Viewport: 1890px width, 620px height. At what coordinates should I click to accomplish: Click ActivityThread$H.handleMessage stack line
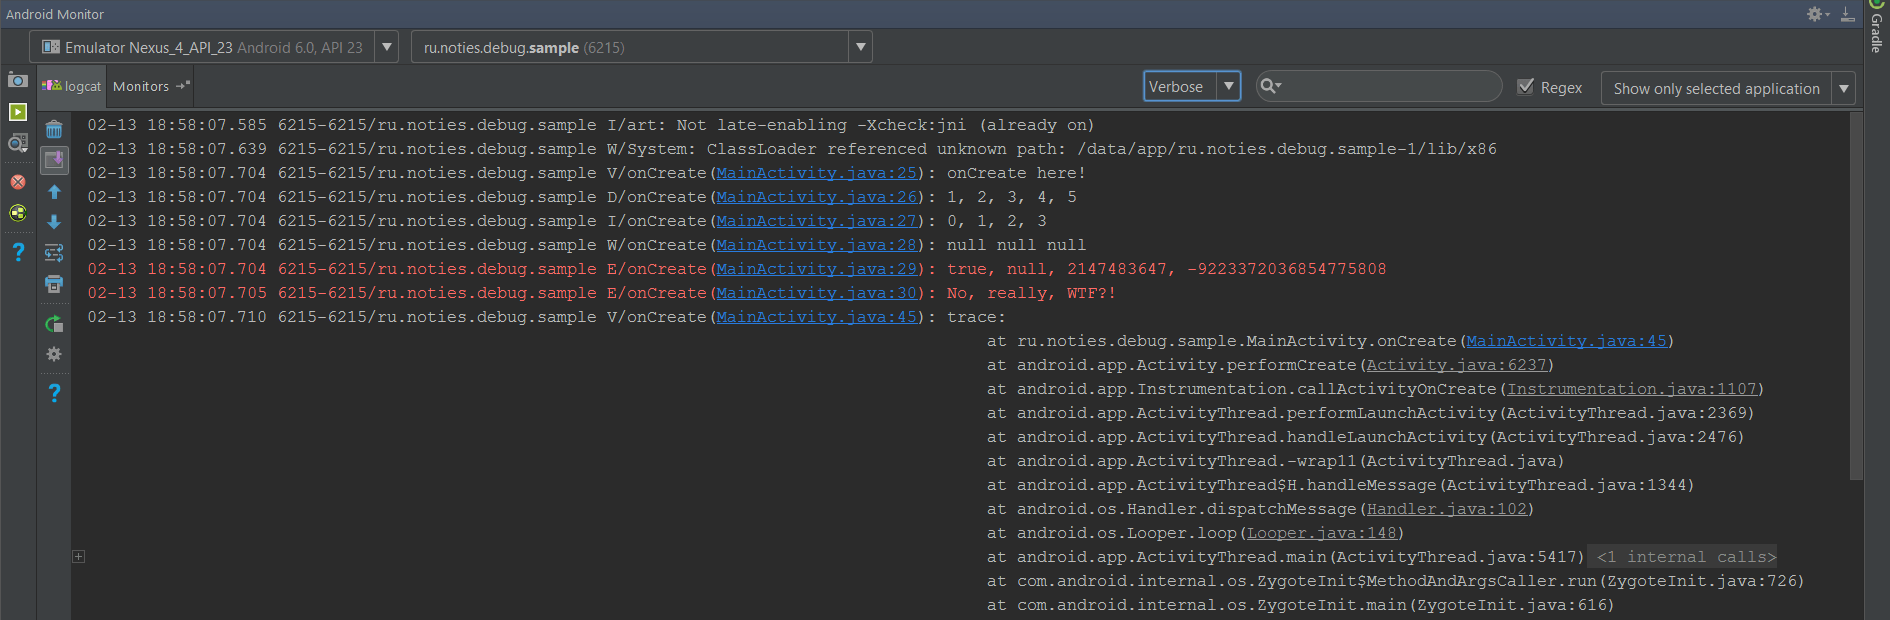[x=1340, y=485]
